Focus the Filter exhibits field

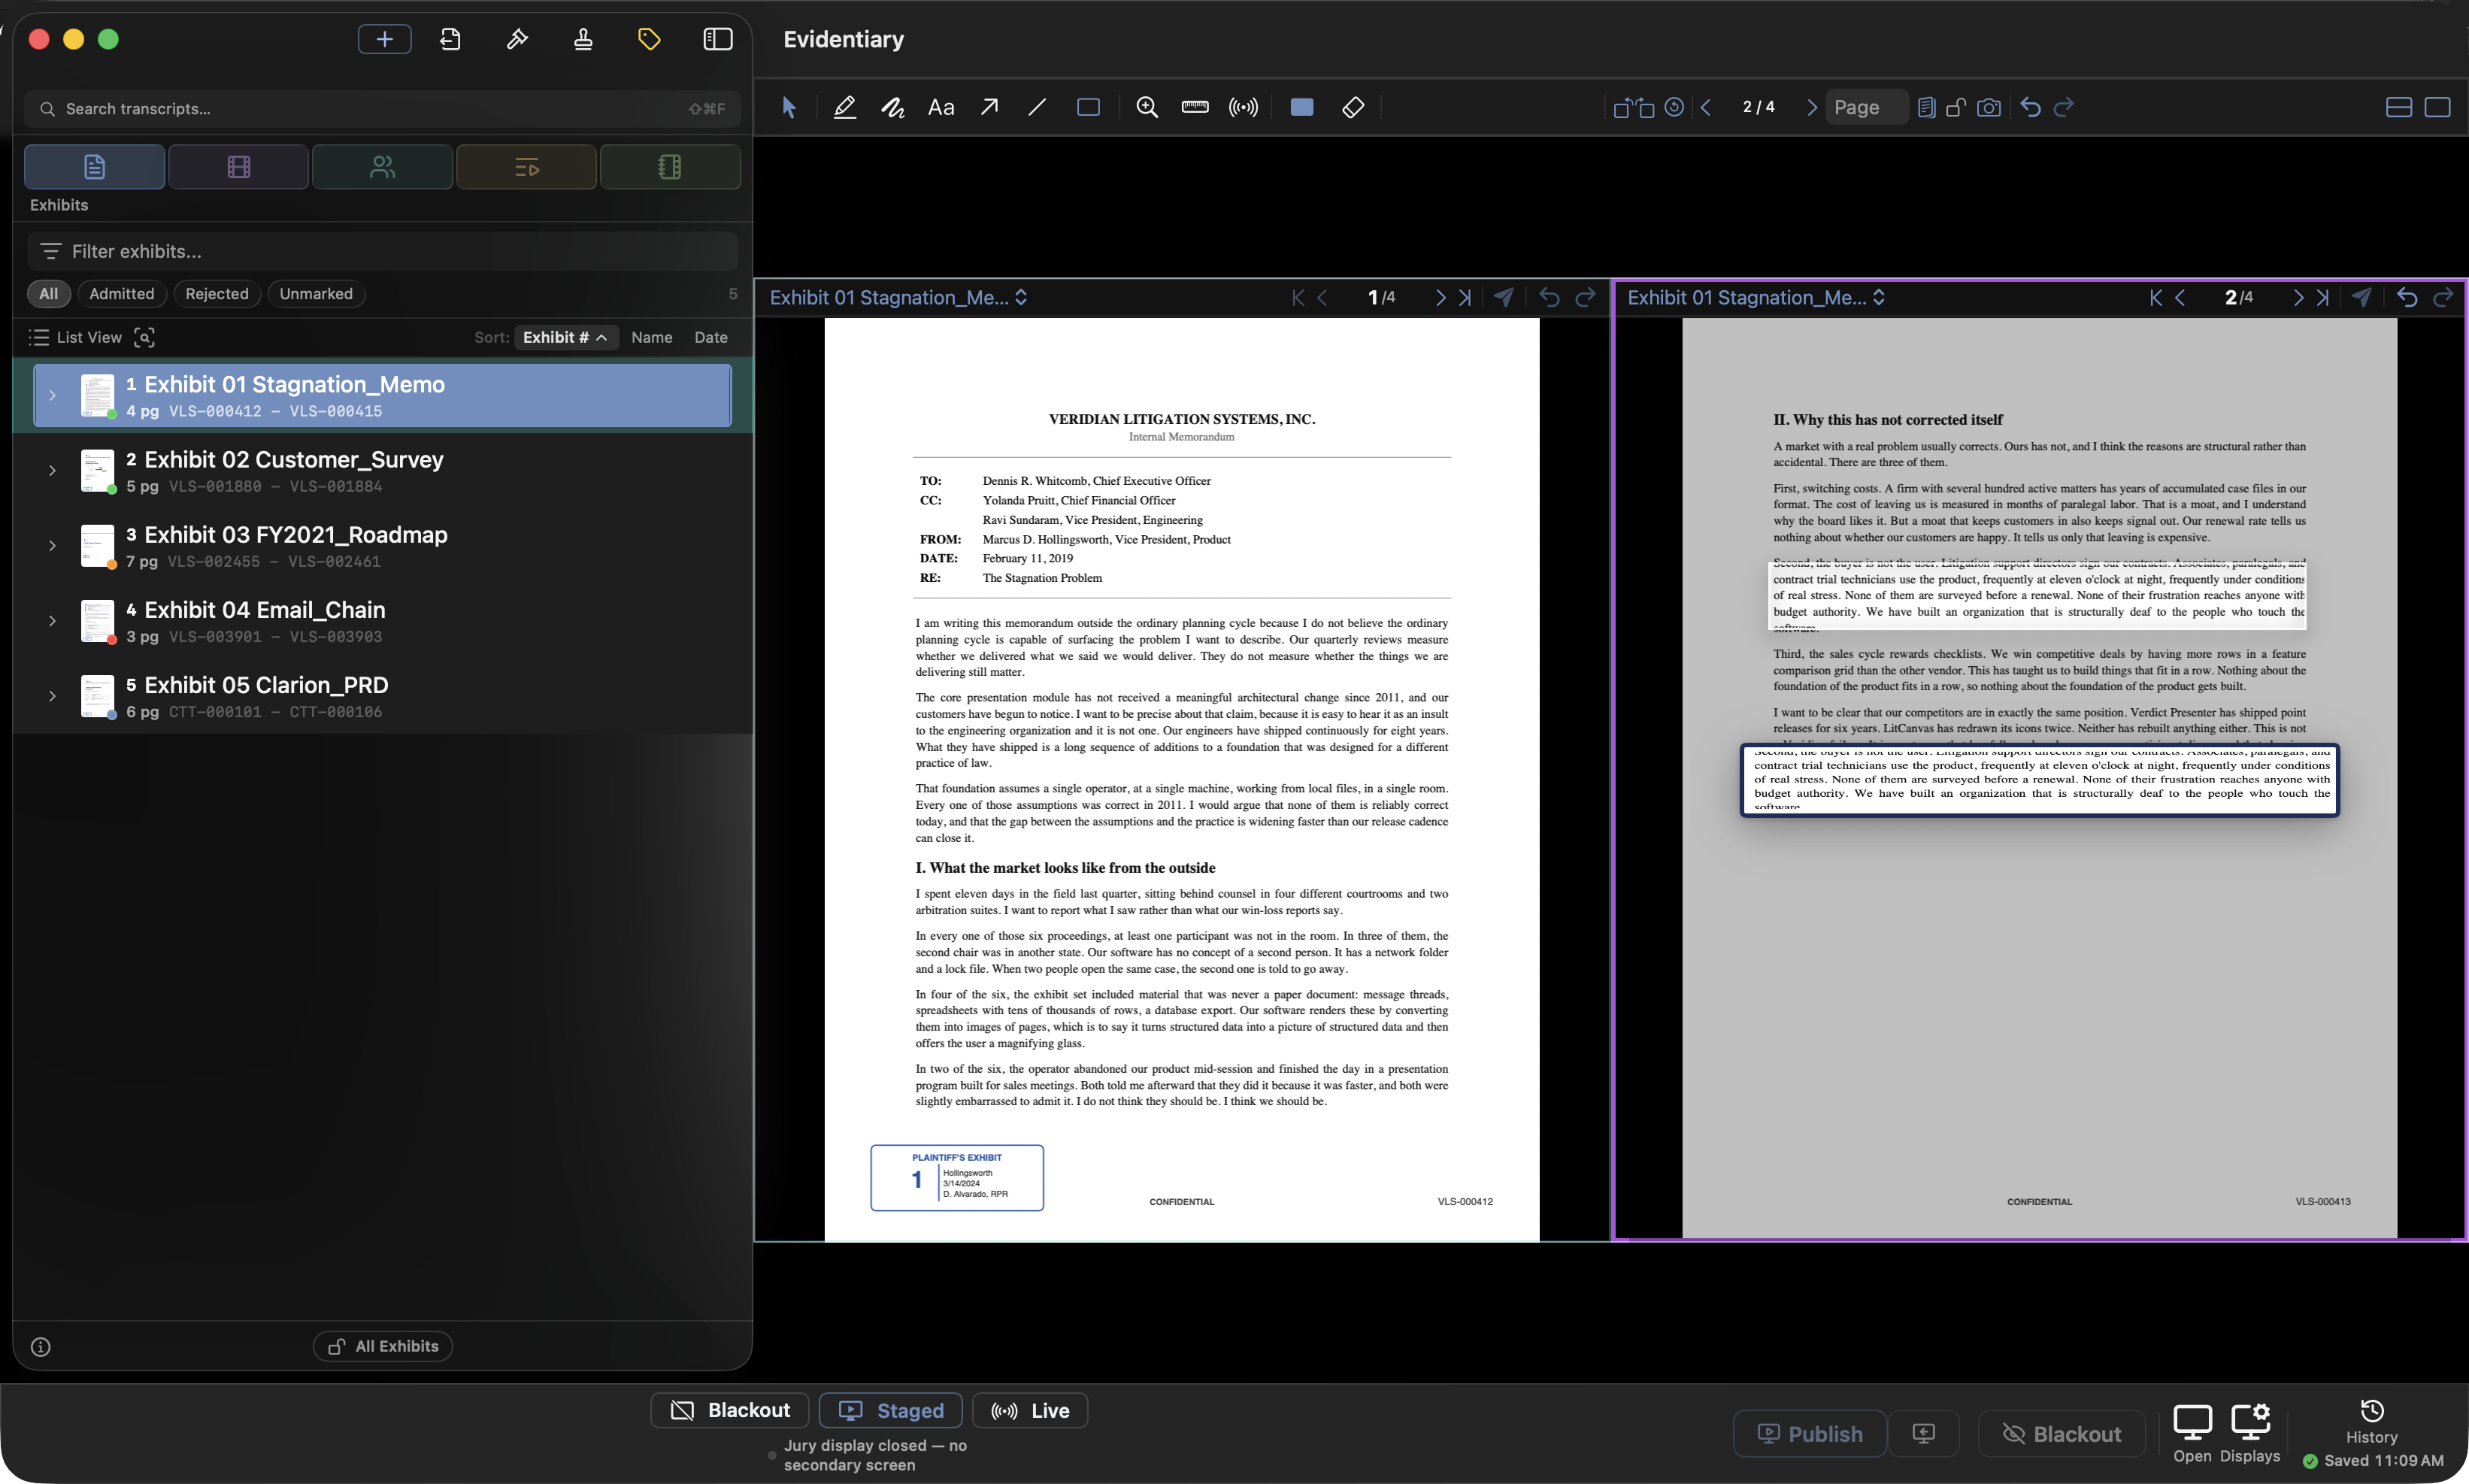click(382, 251)
